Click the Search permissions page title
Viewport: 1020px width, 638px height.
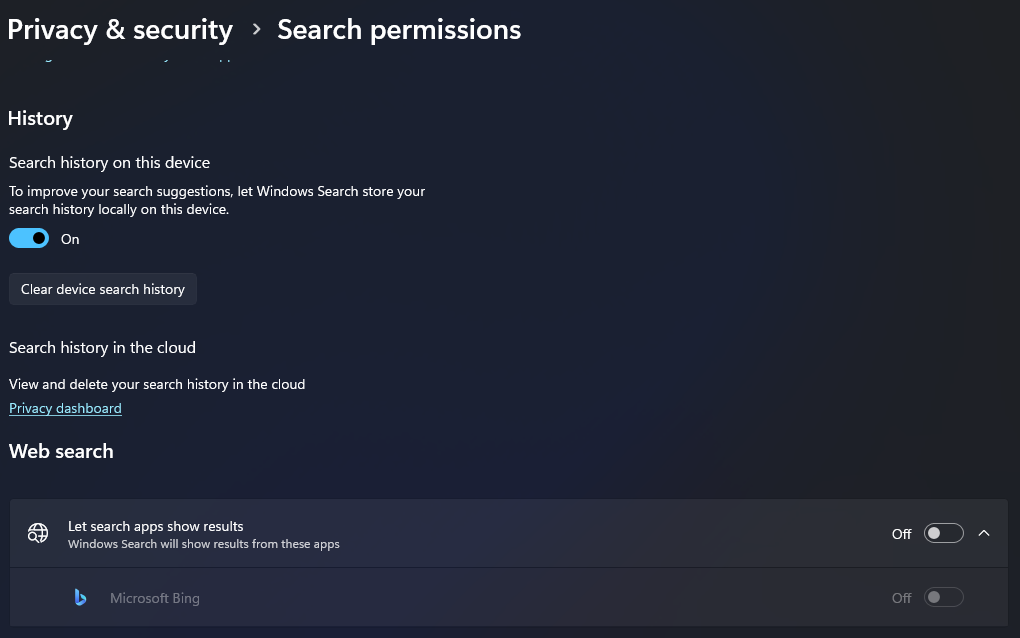399,30
